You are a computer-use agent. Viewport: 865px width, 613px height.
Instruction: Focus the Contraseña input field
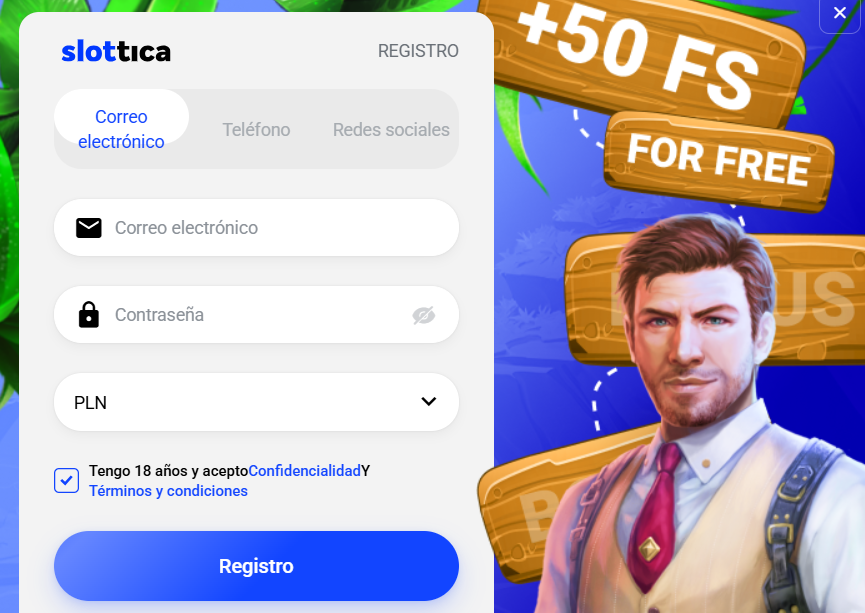pyautogui.click(x=257, y=315)
